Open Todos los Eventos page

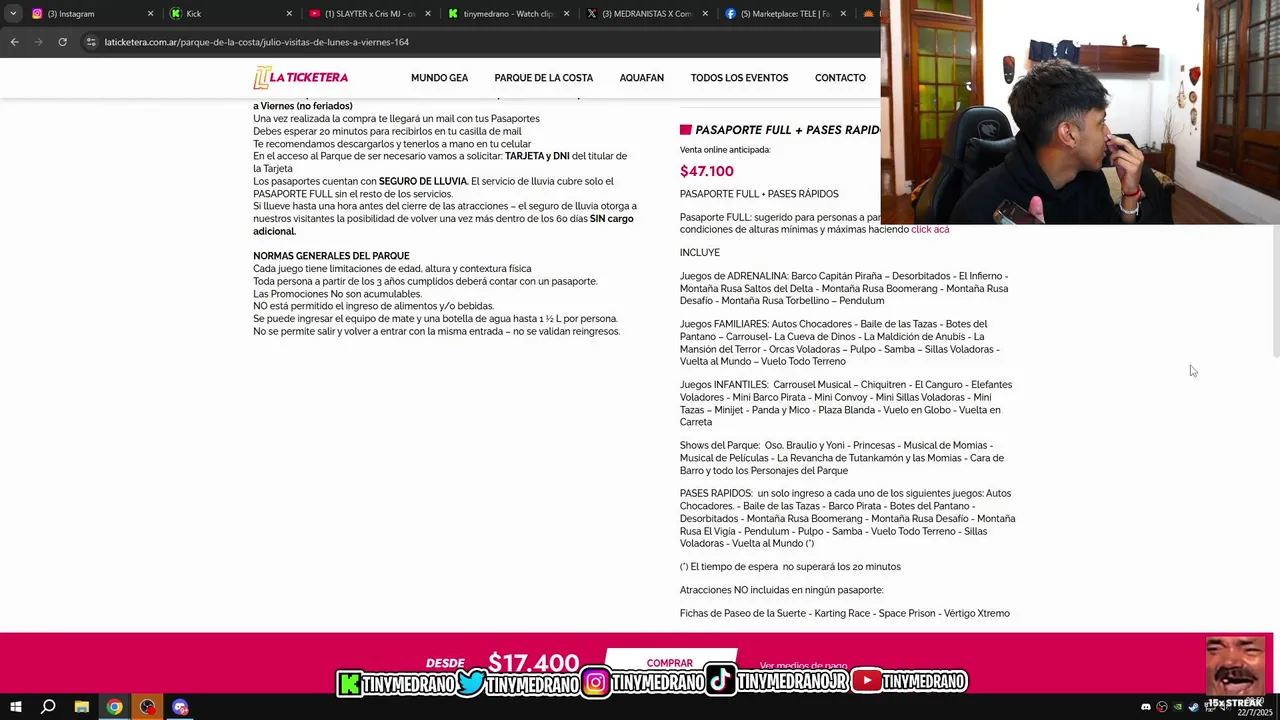[739, 78]
